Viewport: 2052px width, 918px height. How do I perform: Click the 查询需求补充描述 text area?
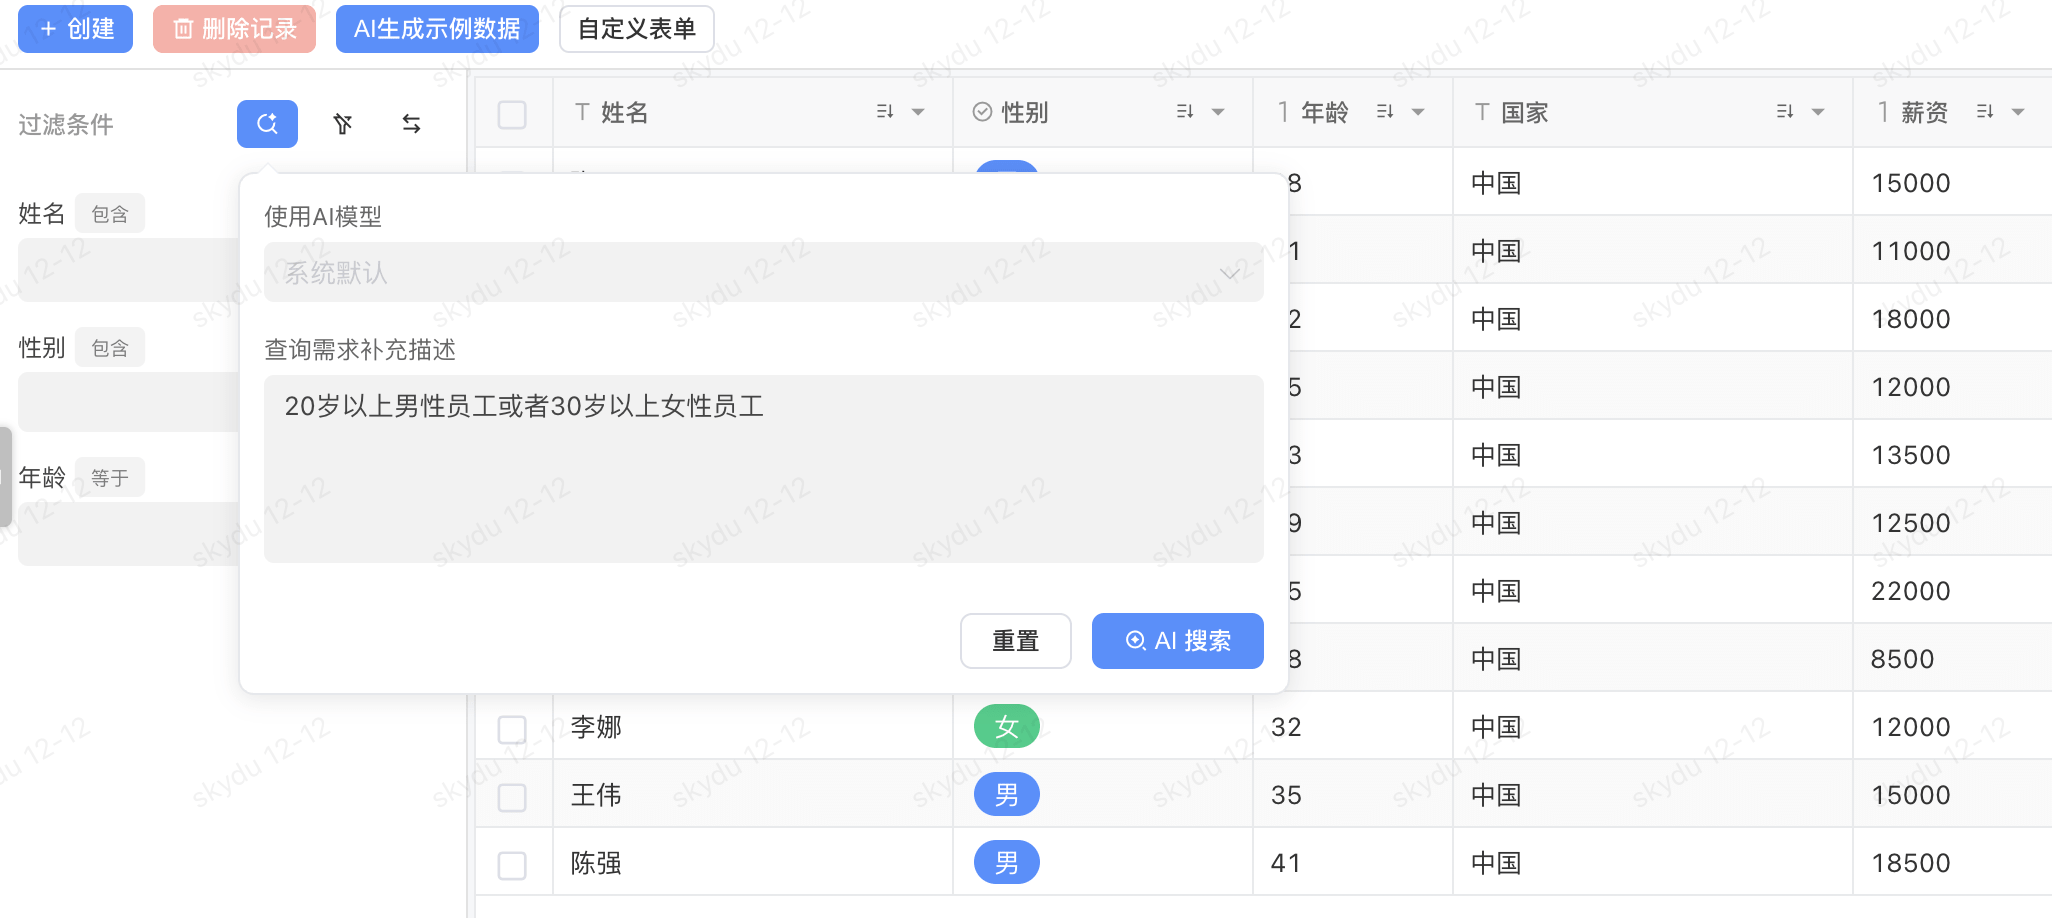pos(763,468)
